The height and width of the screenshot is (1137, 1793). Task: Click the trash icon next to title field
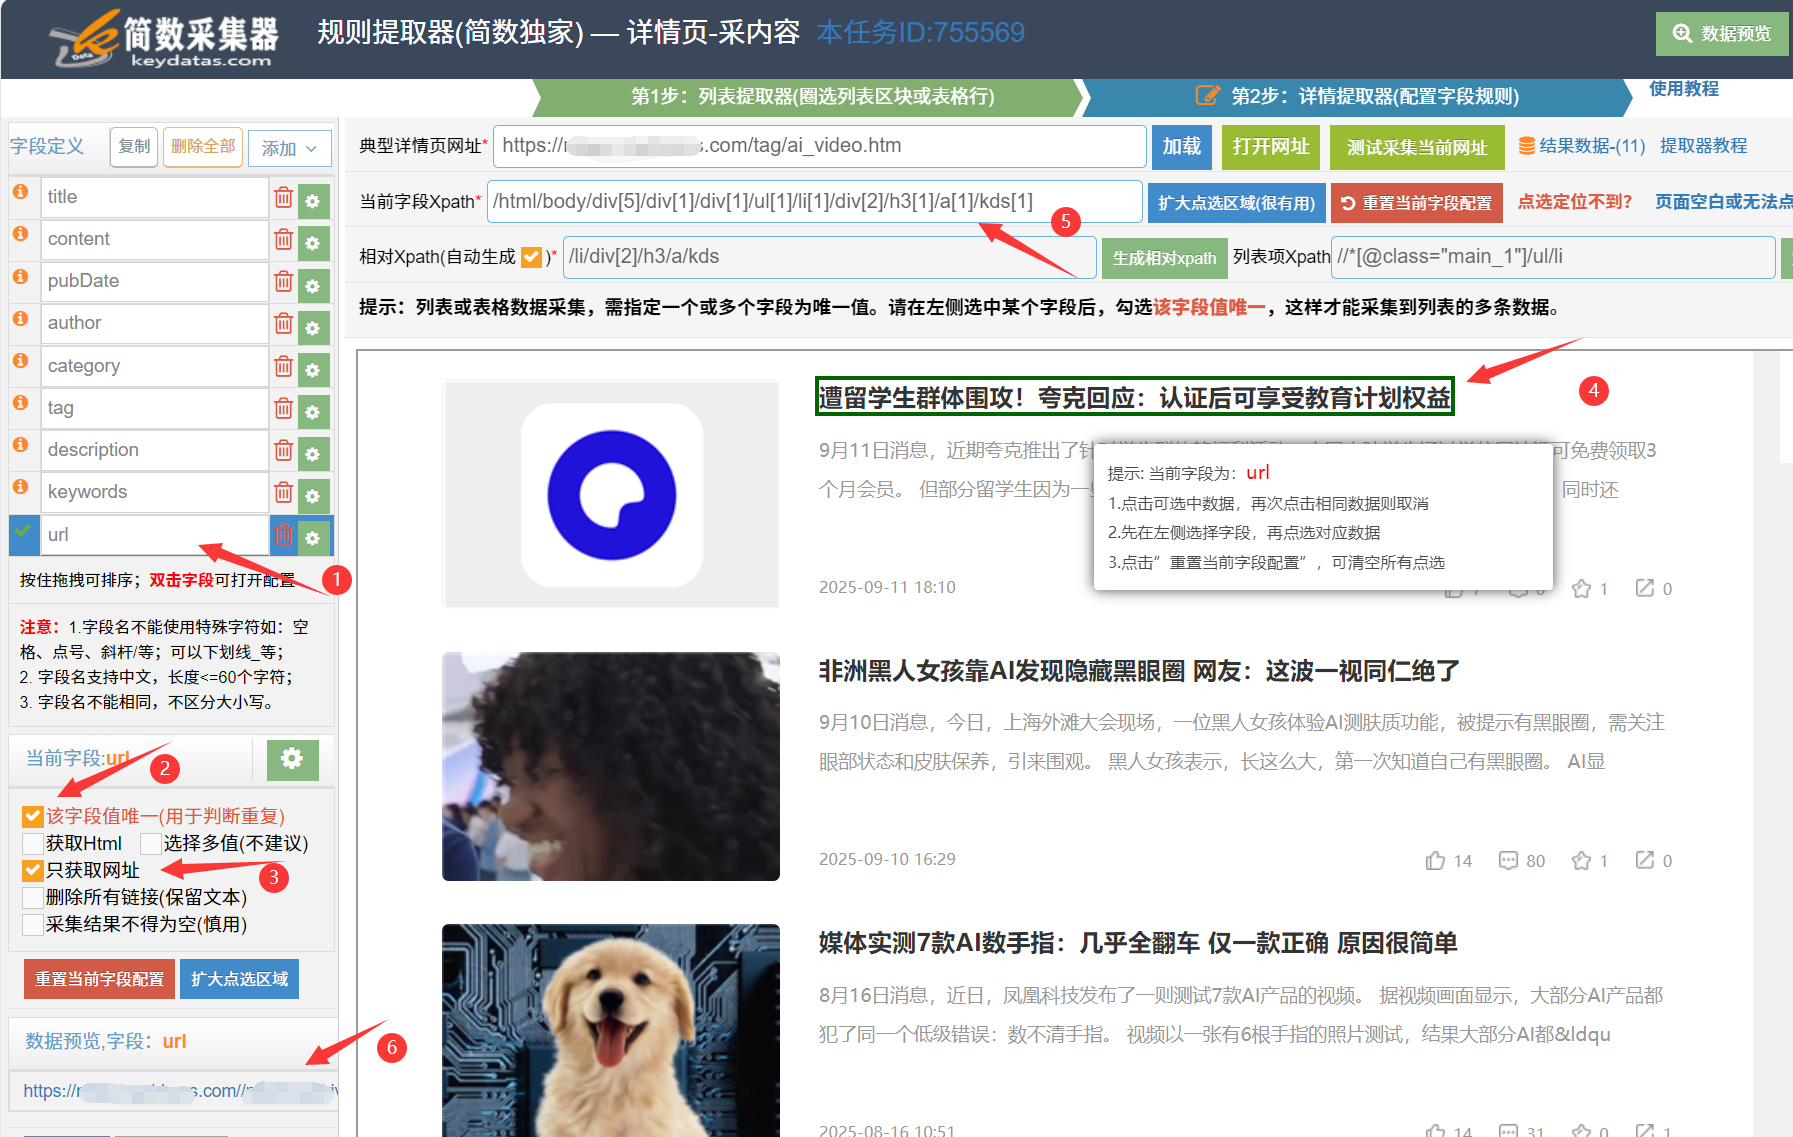[x=283, y=198]
